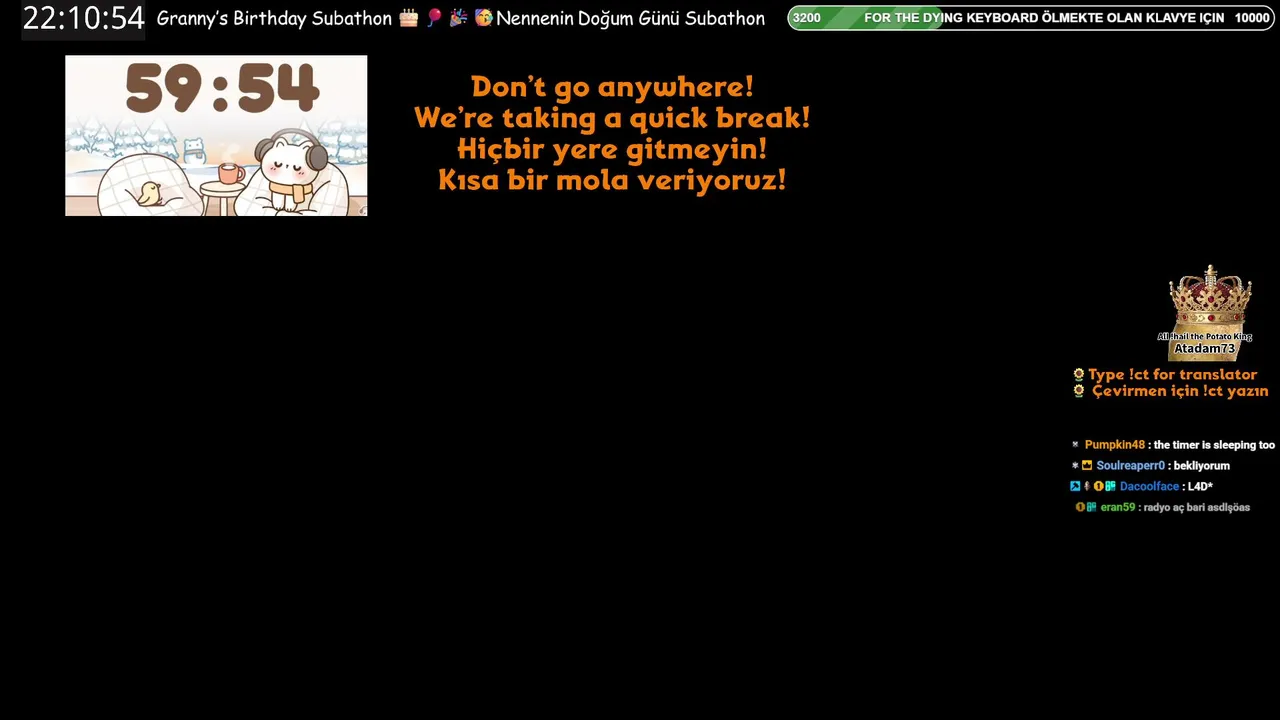Click the party face emoji in stream title

coord(484,18)
